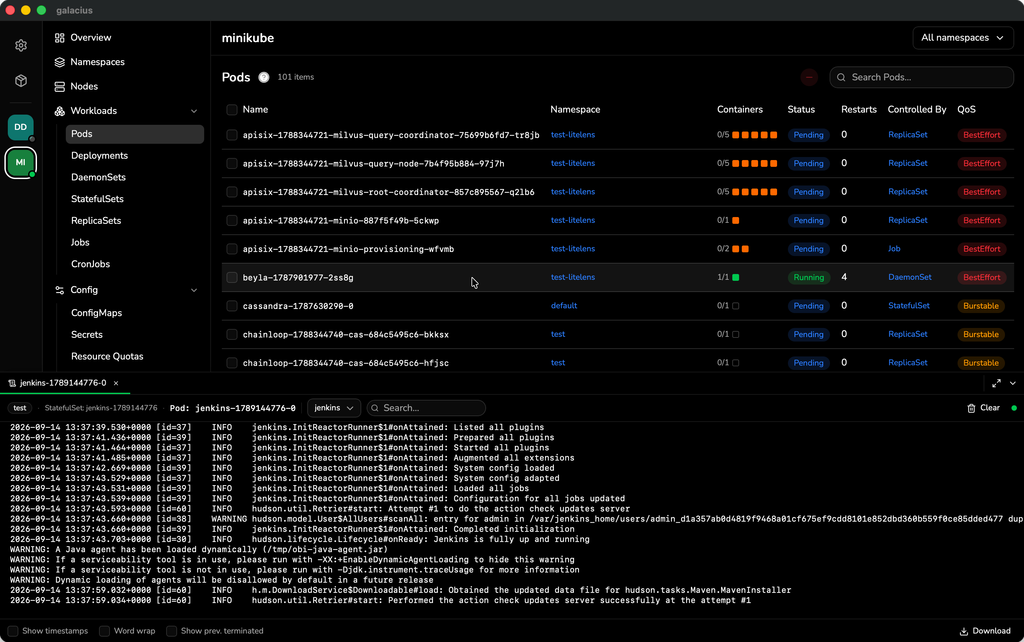Open the Jobs sidebar item

pyautogui.click(x=80, y=242)
